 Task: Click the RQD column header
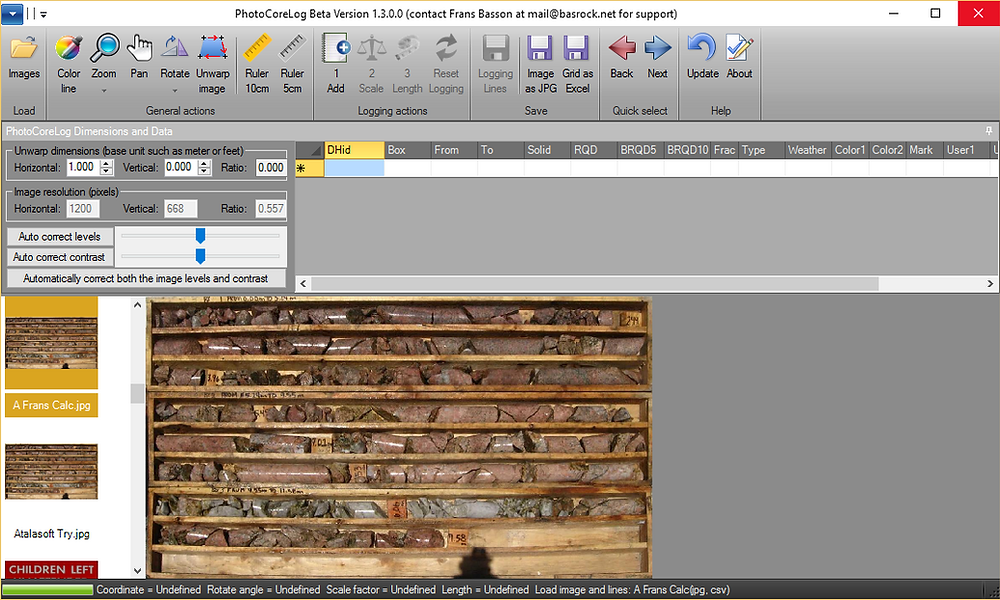point(593,150)
